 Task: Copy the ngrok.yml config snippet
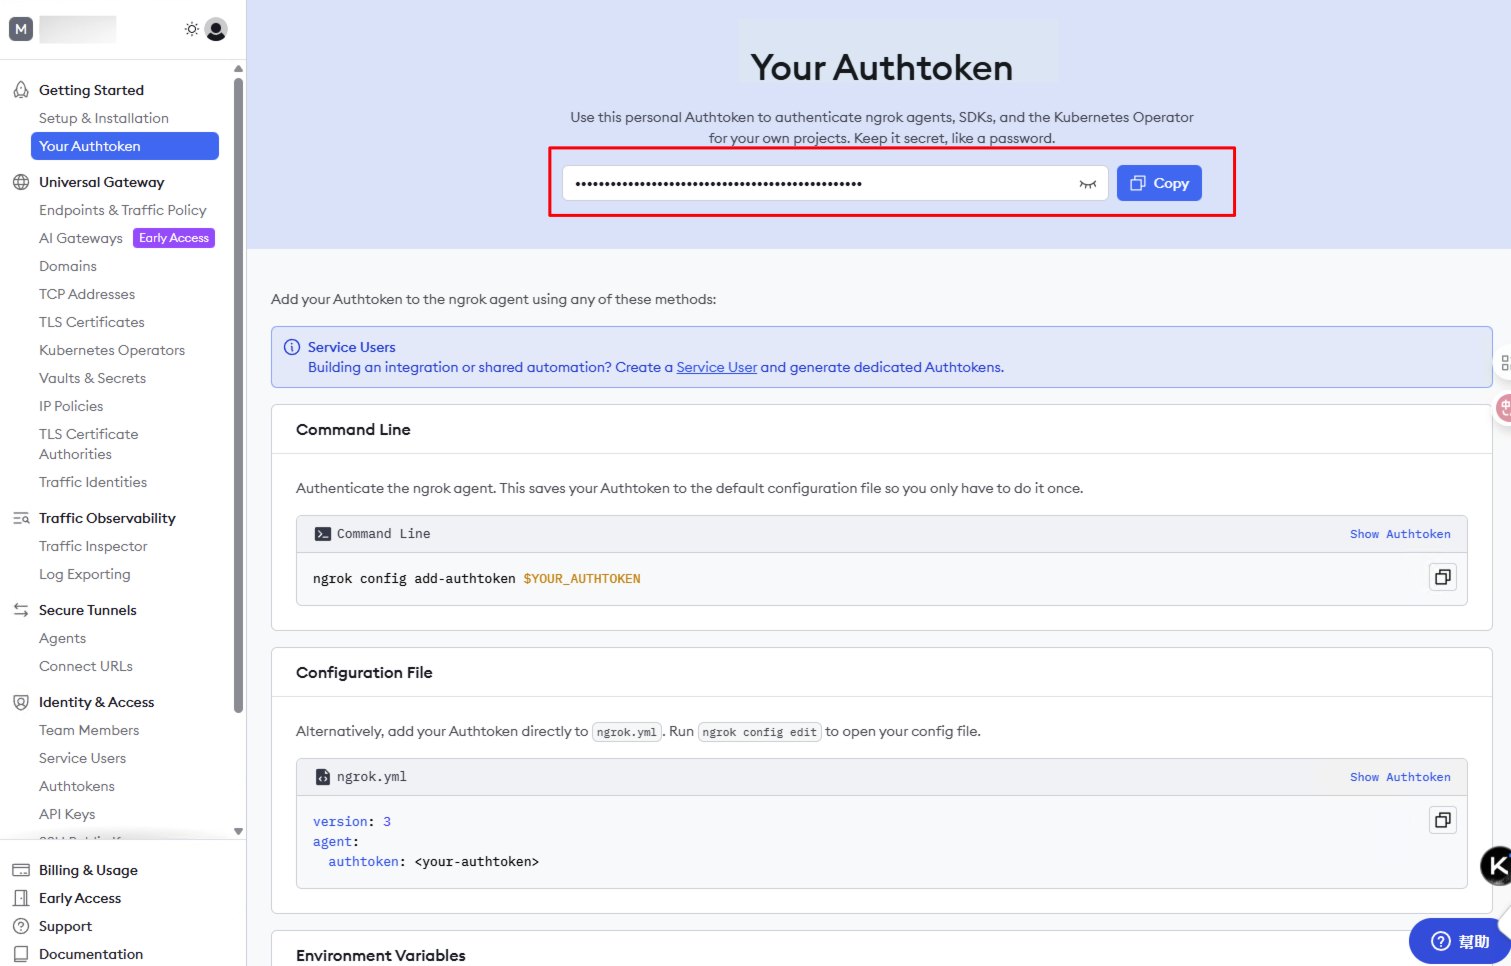point(1443,820)
